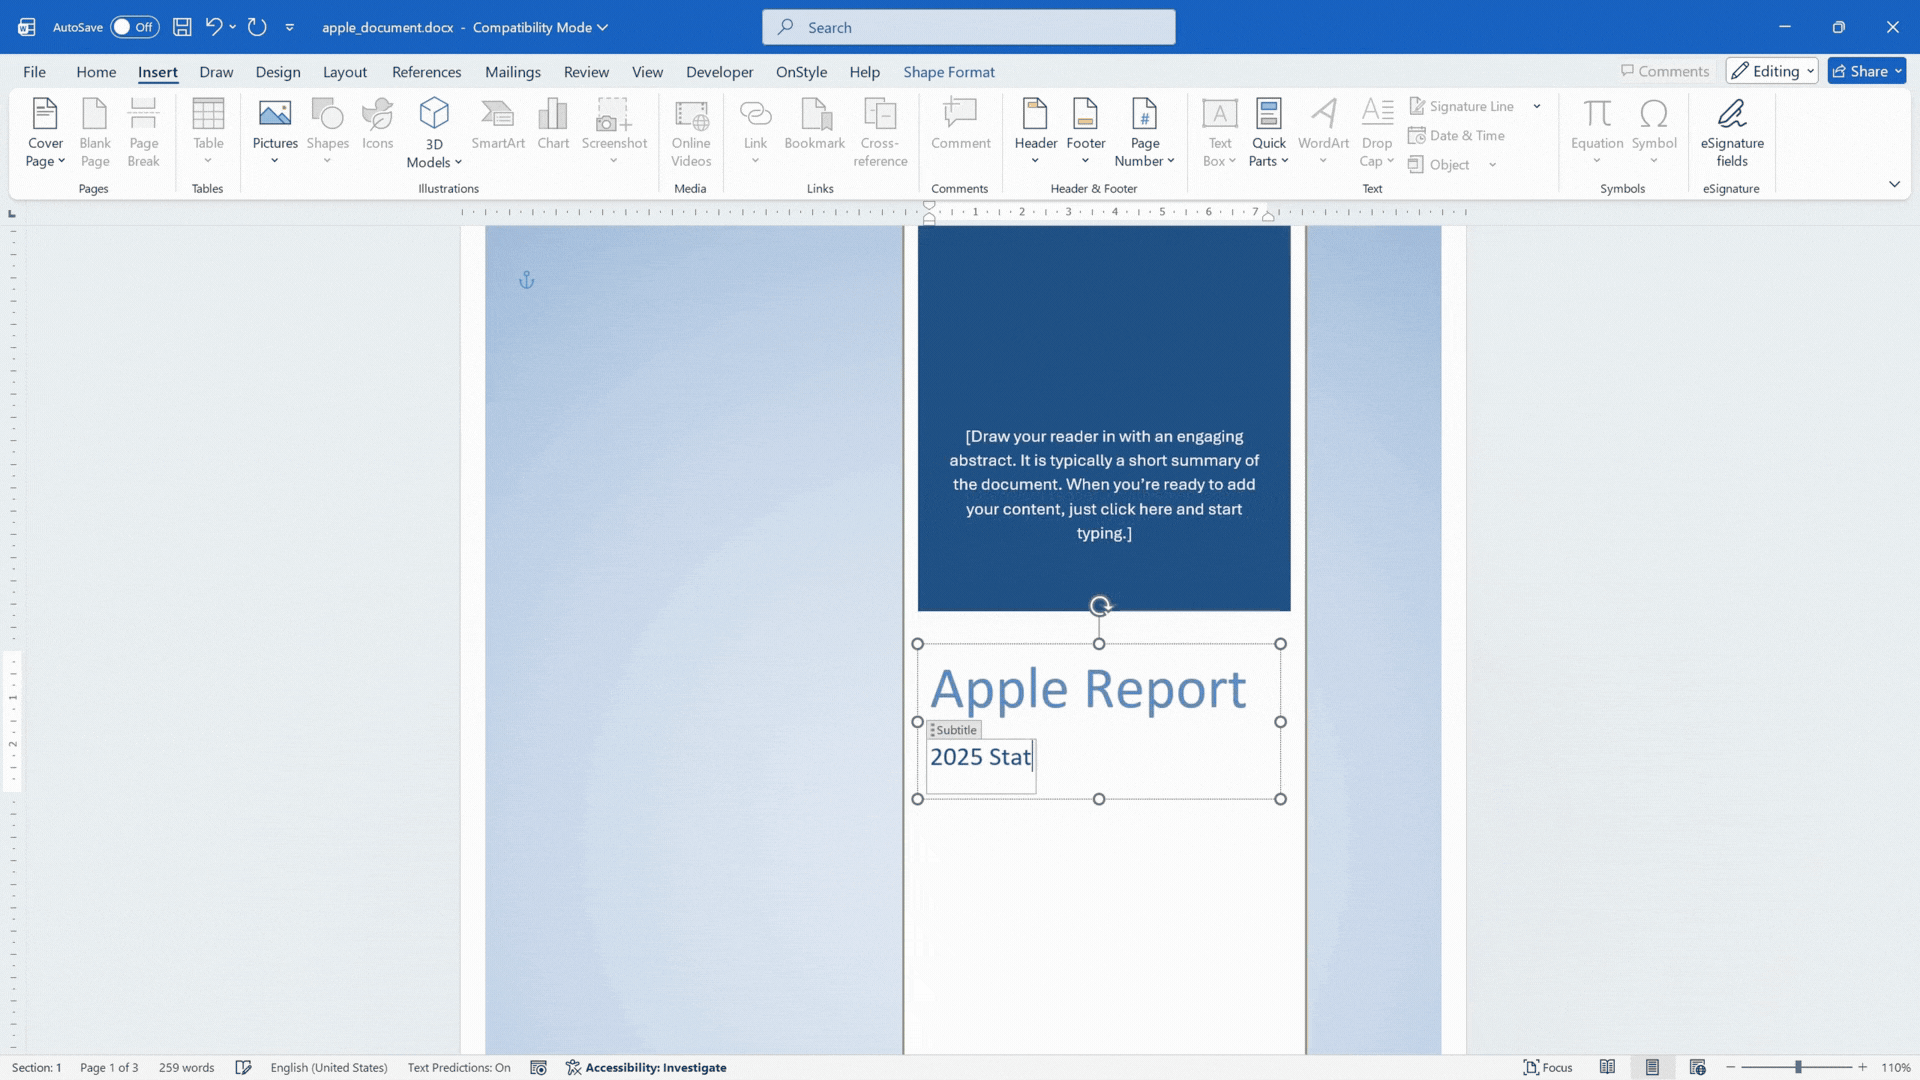Zoom out with the minus button
The image size is (1920, 1080).
click(x=1730, y=1067)
